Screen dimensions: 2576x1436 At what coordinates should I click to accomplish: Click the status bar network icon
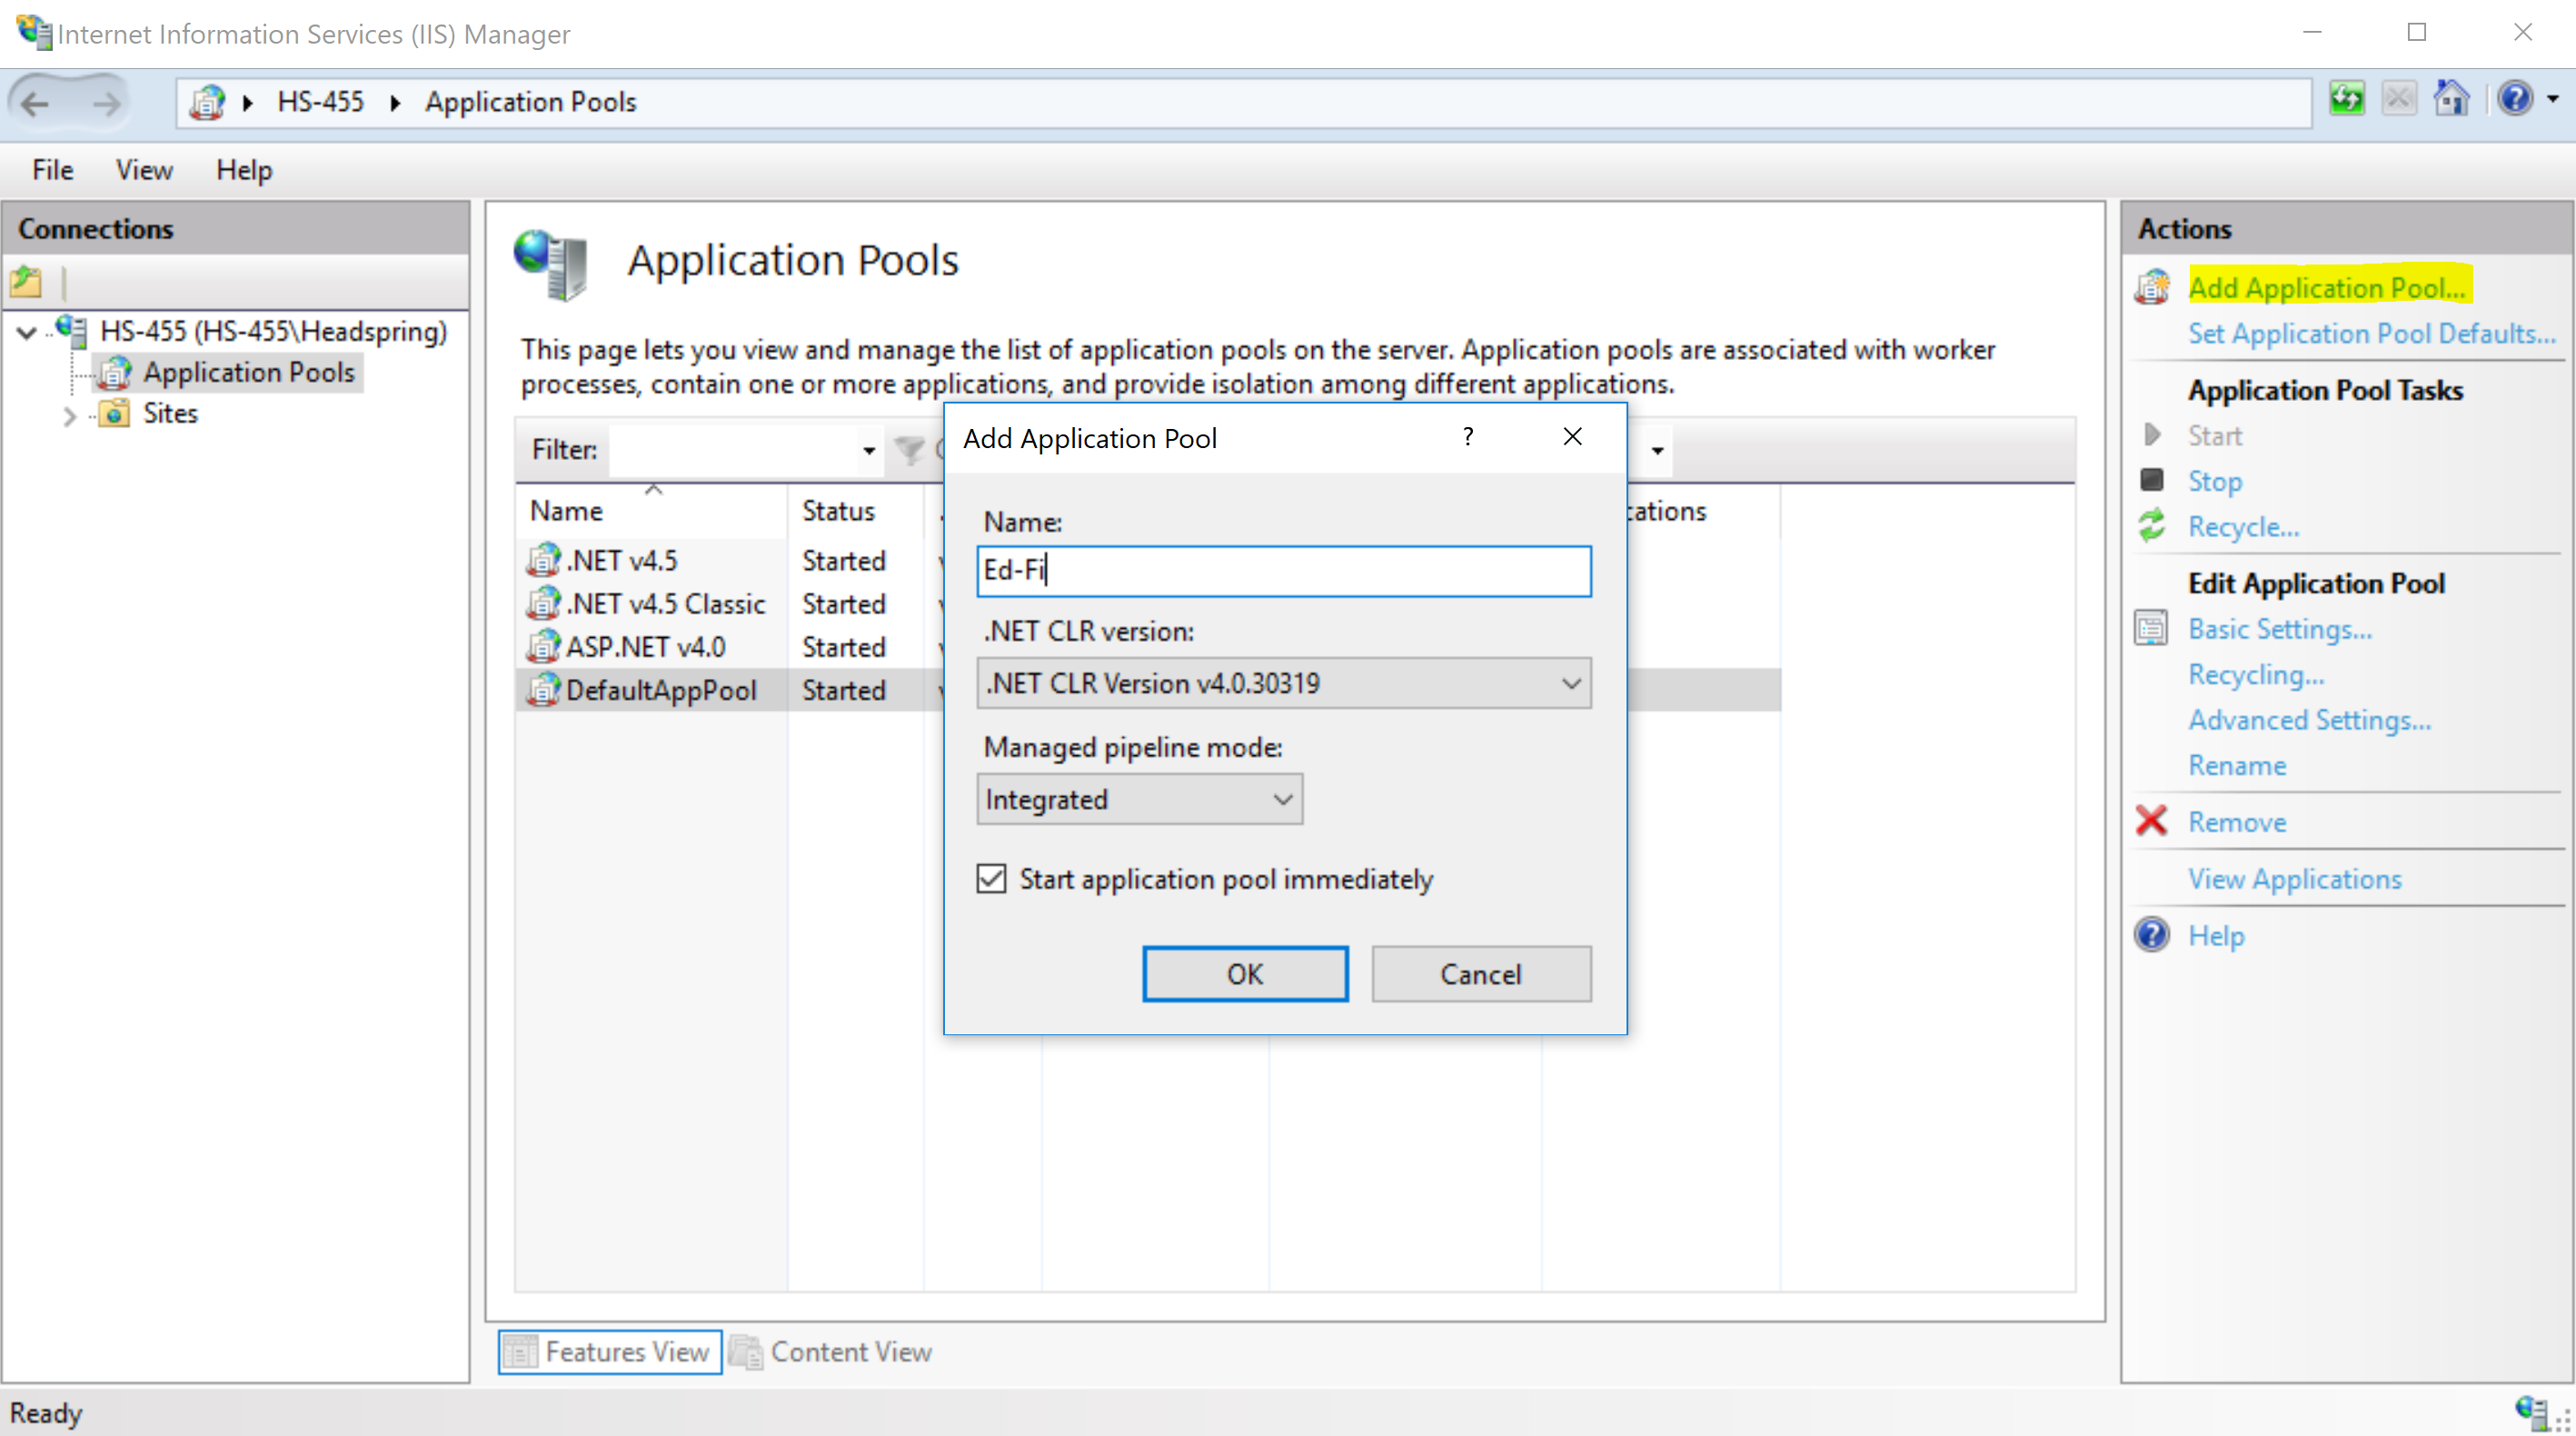click(2532, 1412)
